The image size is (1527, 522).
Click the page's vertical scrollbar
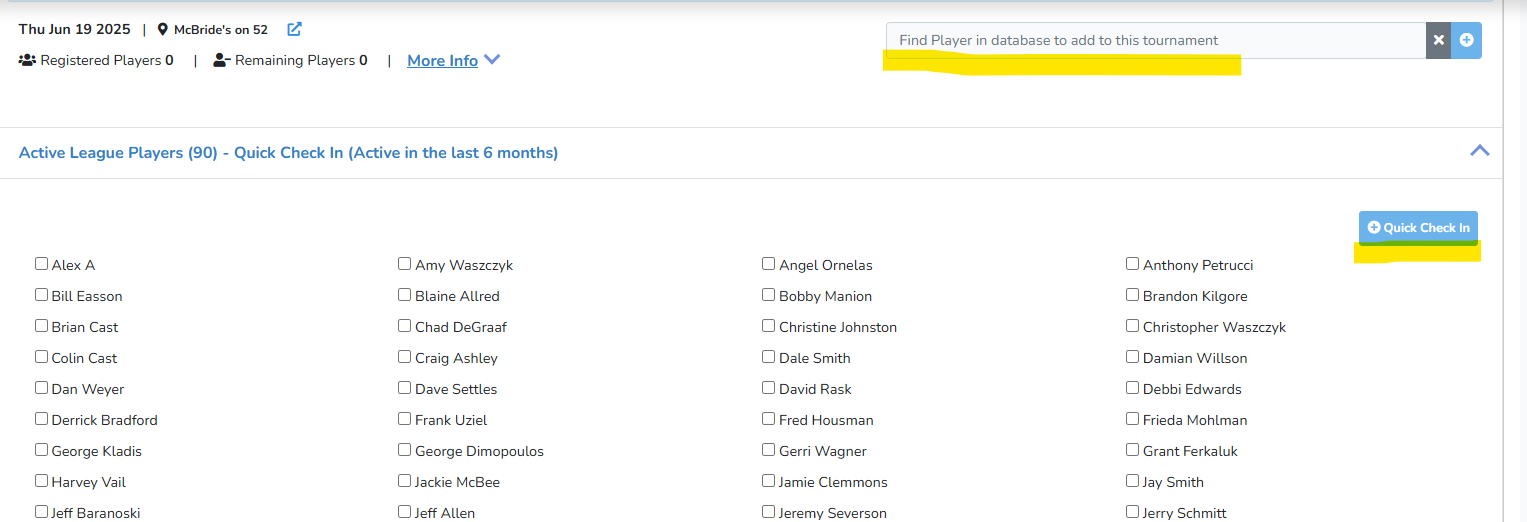tap(1514, 260)
